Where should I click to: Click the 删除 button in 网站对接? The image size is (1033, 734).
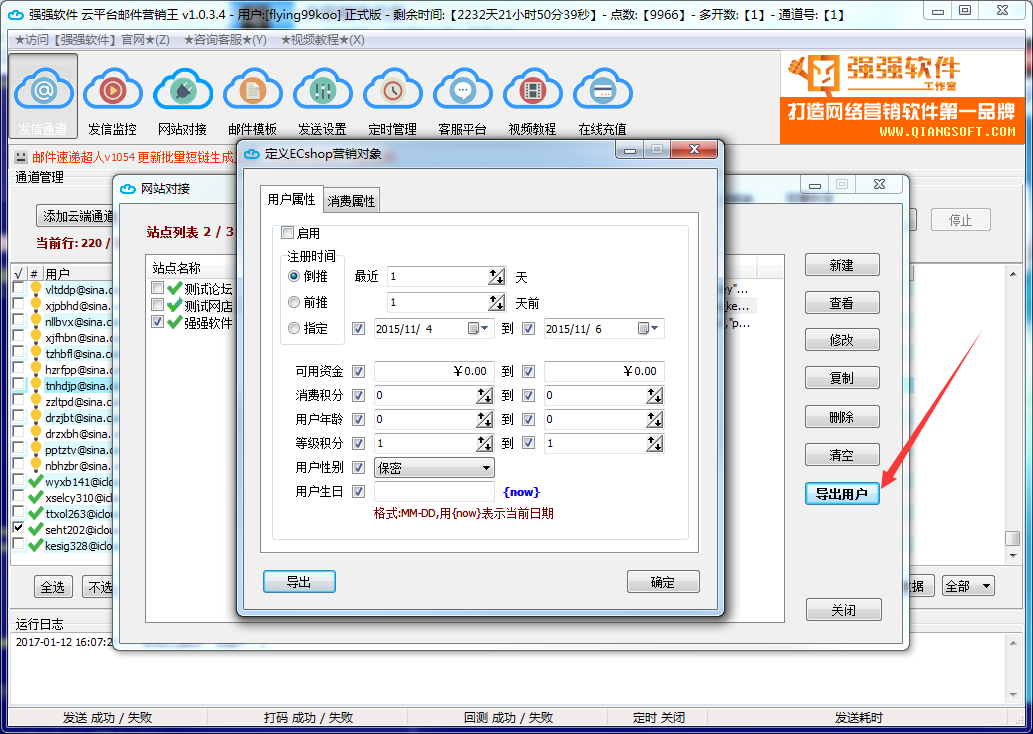(x=842, y=417)
